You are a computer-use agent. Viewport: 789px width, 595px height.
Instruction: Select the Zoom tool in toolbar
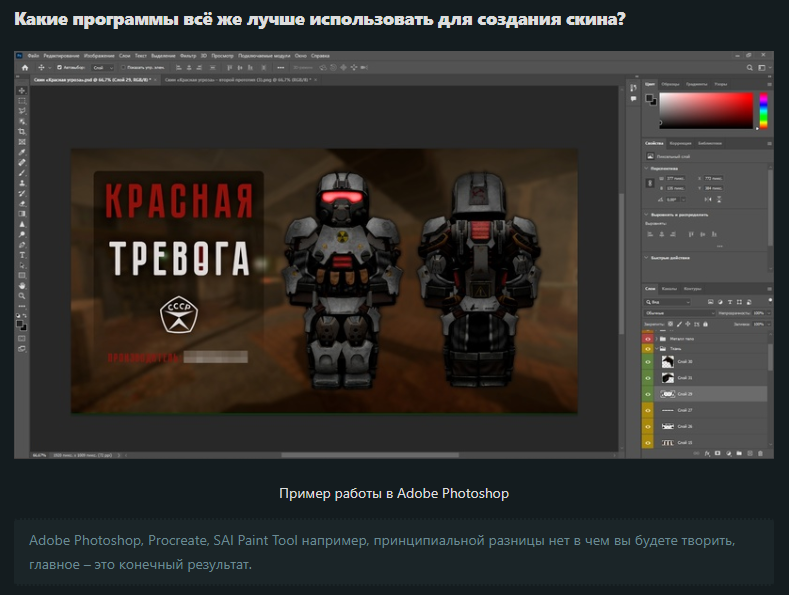tap(22, 296)
